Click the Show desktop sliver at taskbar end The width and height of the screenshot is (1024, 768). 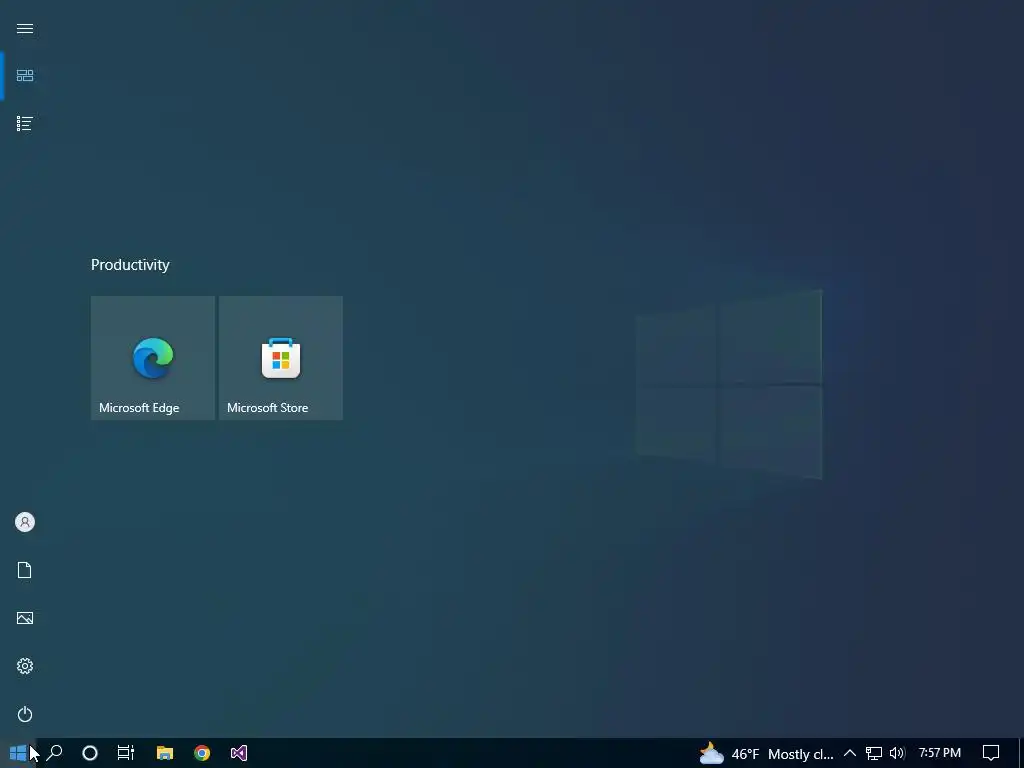coord(1021,753)
